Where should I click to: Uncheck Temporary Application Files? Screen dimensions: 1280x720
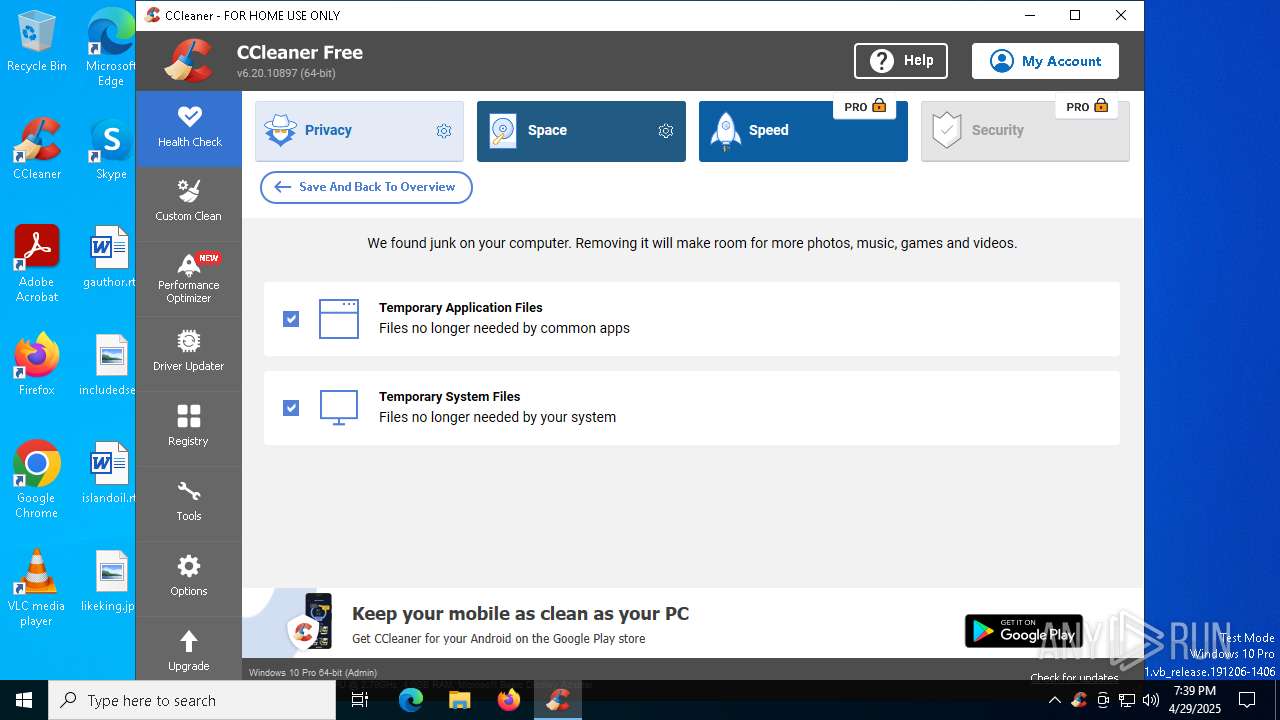pos(291,319)
